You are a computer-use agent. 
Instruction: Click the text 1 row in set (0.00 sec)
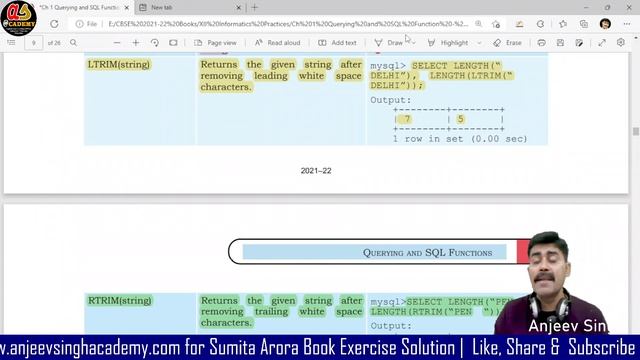click(460, 139)
